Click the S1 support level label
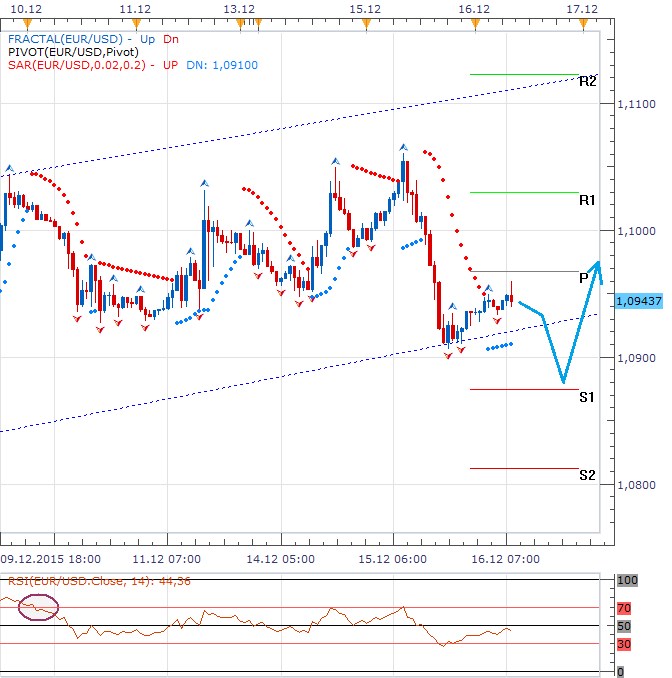Image resolution: width=672 pixels, height=678 pixels. tap(587, 397)
